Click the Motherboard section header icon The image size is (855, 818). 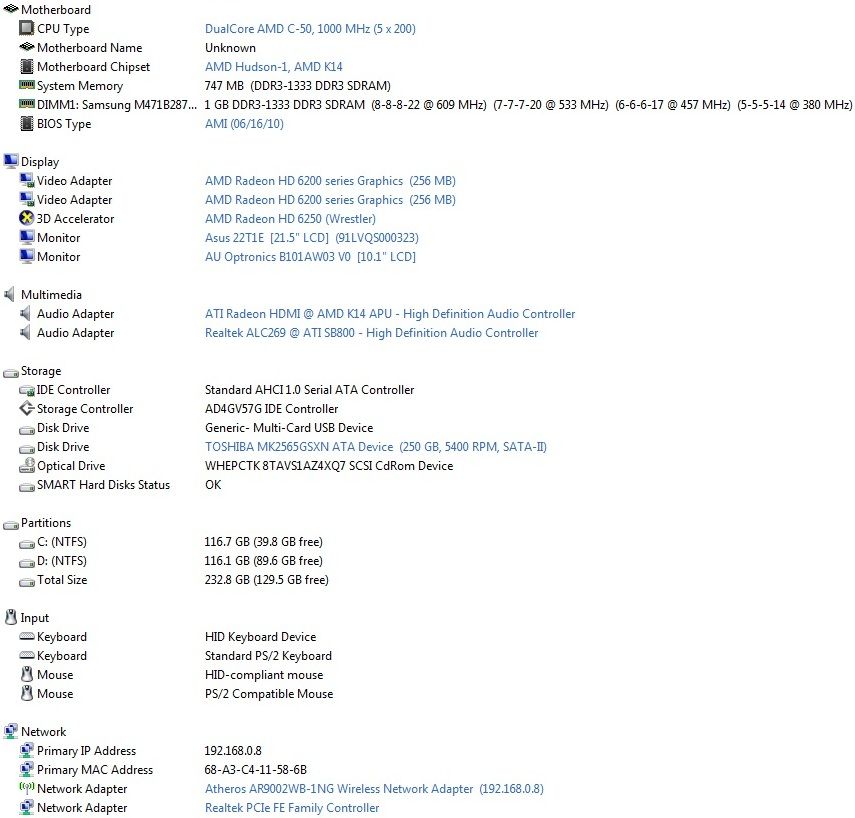coord(11,10)
